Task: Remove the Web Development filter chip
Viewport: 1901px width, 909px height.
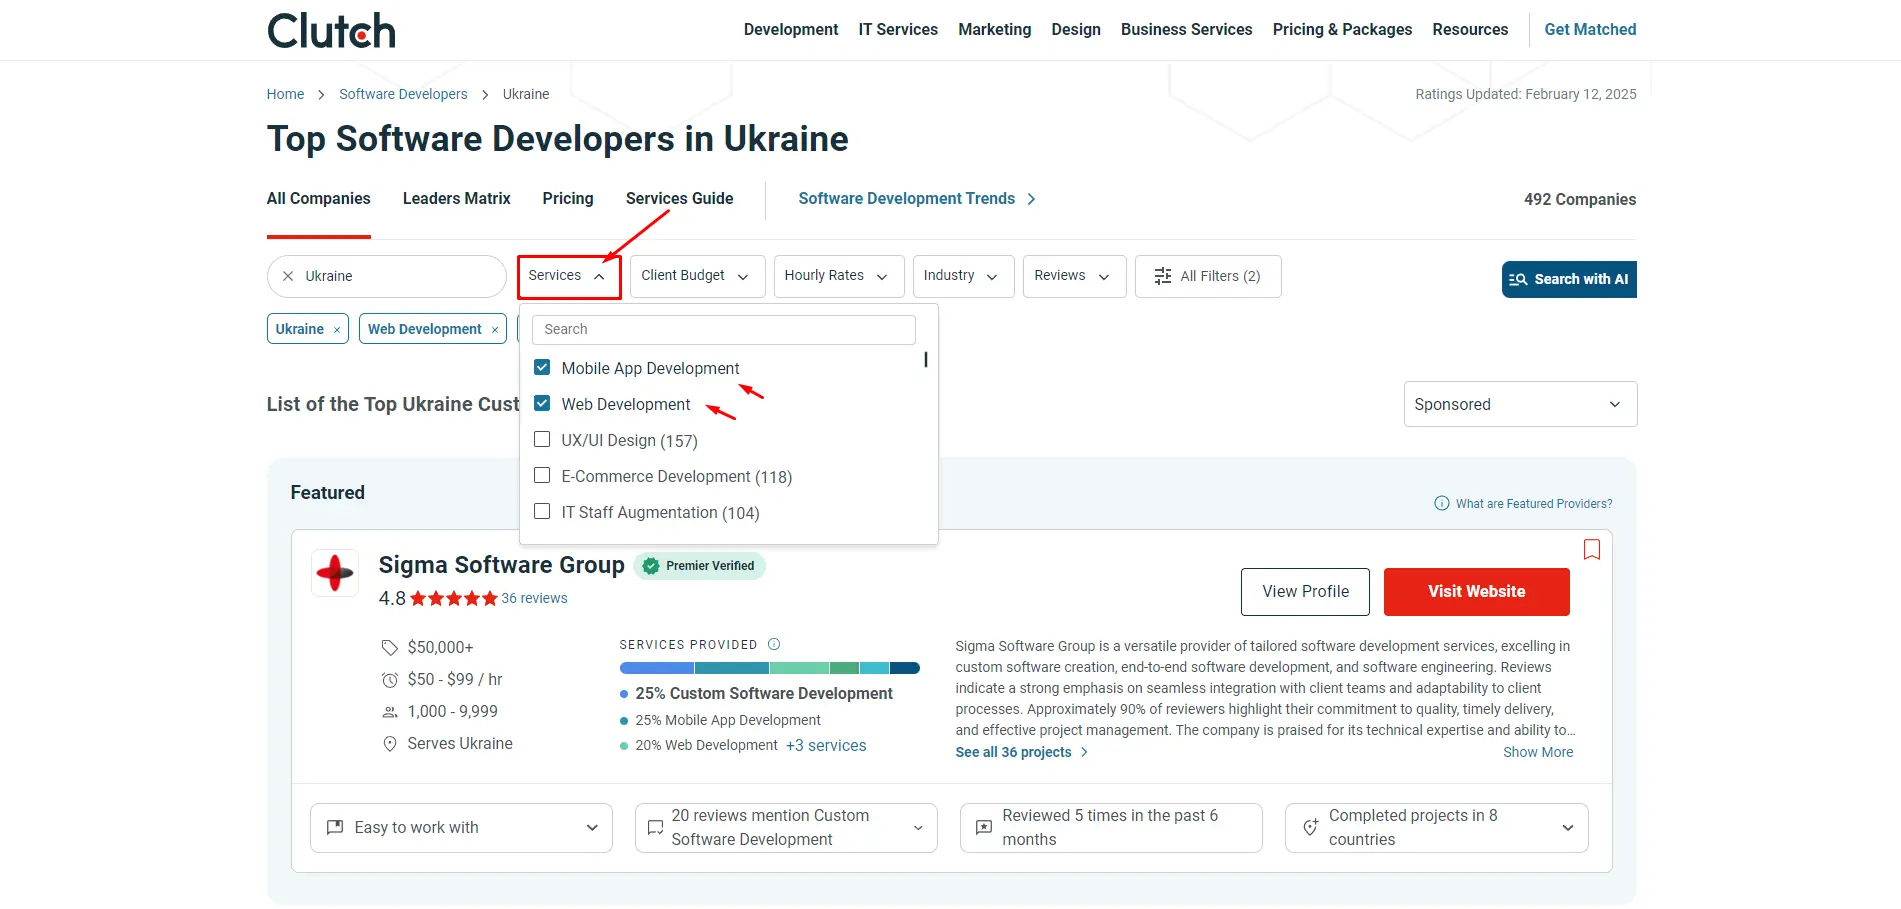Action: coord(495,330)
